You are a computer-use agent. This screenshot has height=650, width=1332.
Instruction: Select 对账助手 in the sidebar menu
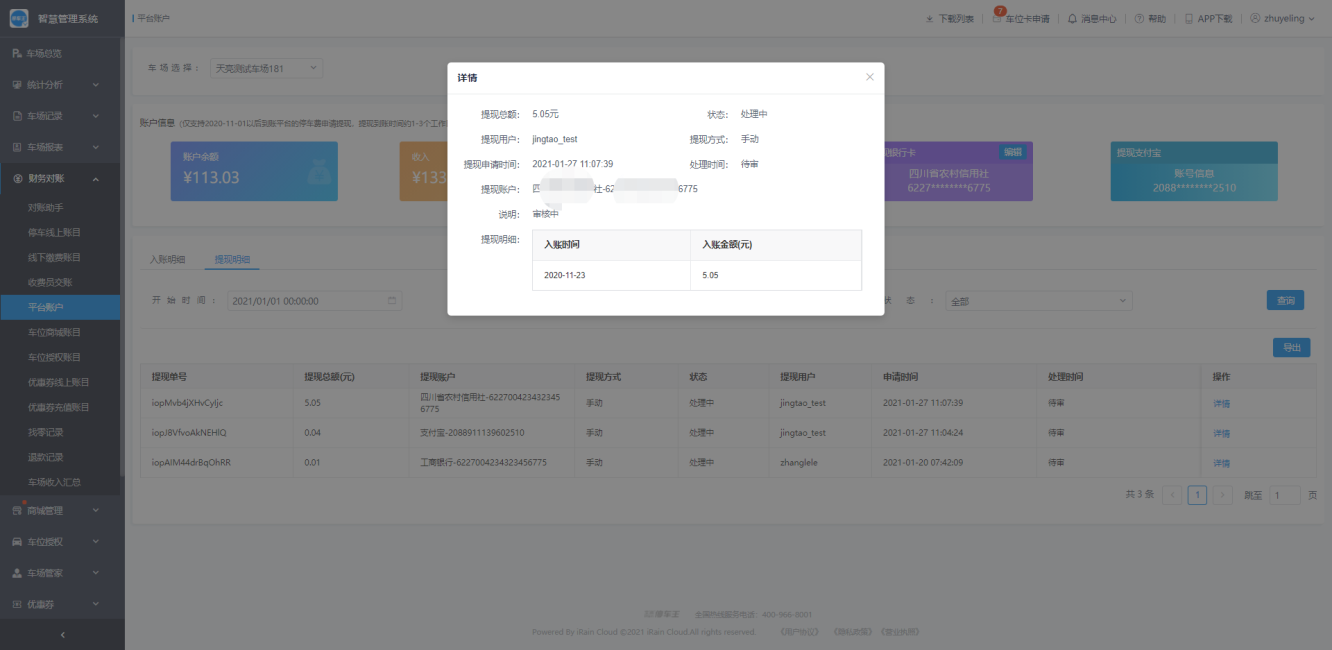pos(46,208)
